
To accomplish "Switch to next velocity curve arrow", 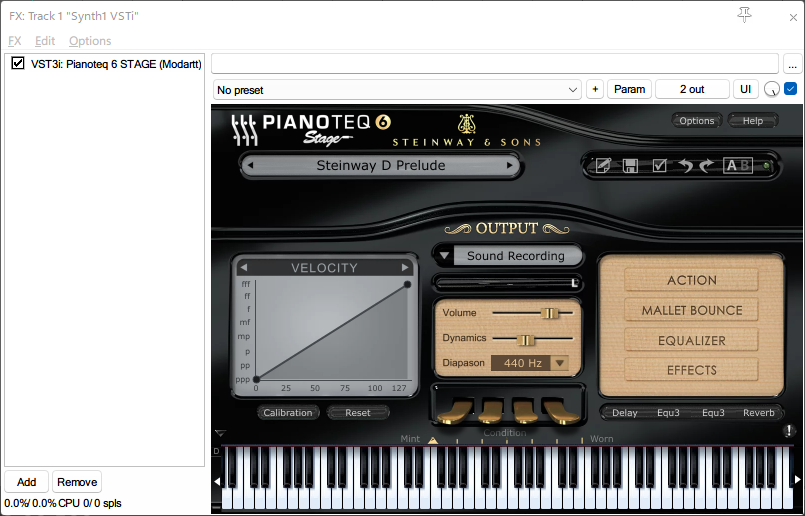I will click(405, 267).
